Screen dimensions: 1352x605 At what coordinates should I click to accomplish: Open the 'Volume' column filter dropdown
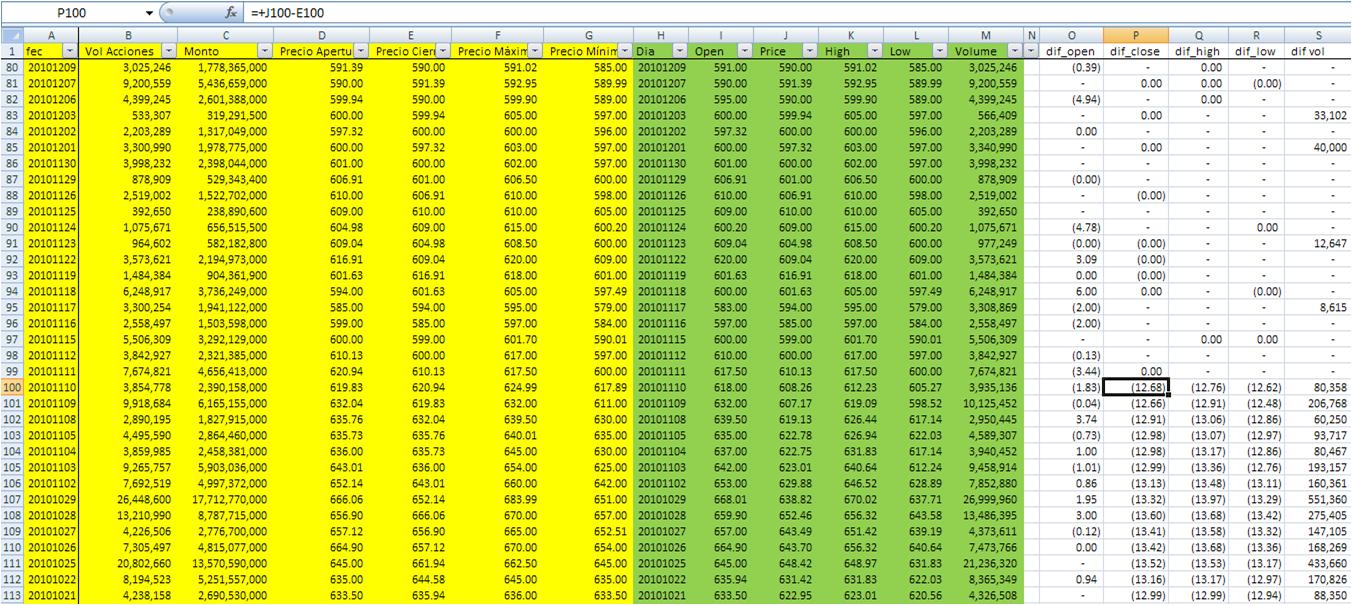[1014, 50]
